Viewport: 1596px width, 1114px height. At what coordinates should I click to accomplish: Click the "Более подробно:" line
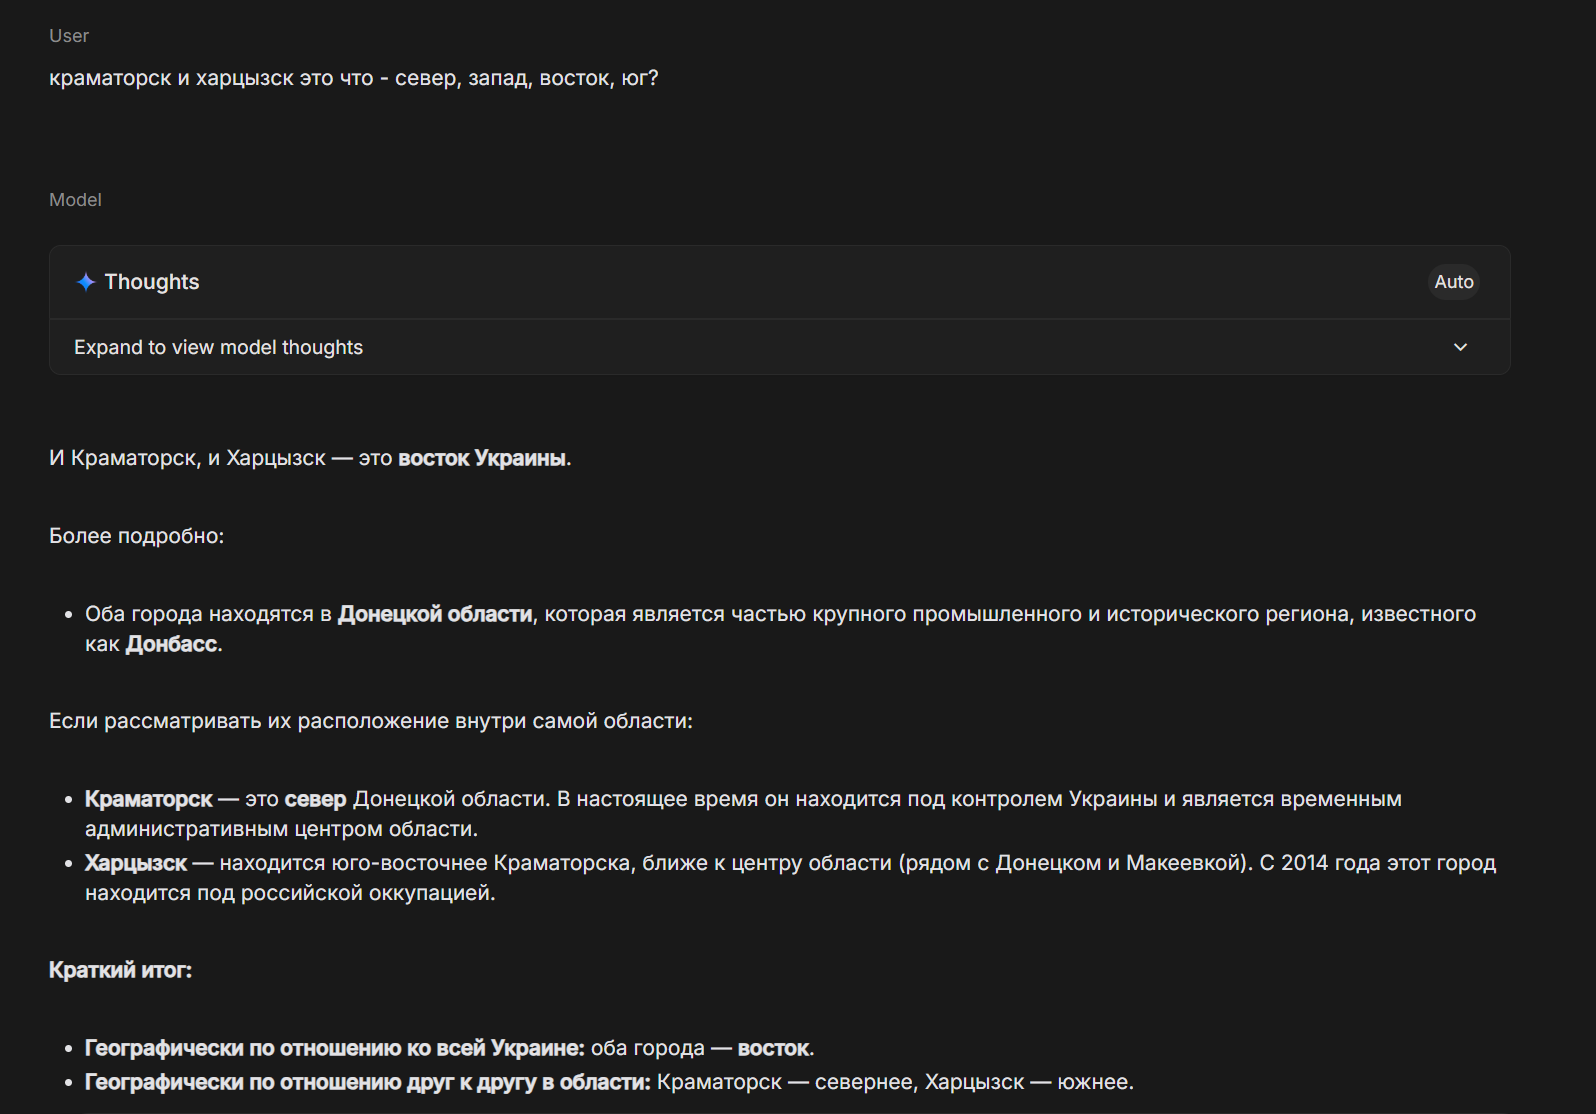[136, 536]
